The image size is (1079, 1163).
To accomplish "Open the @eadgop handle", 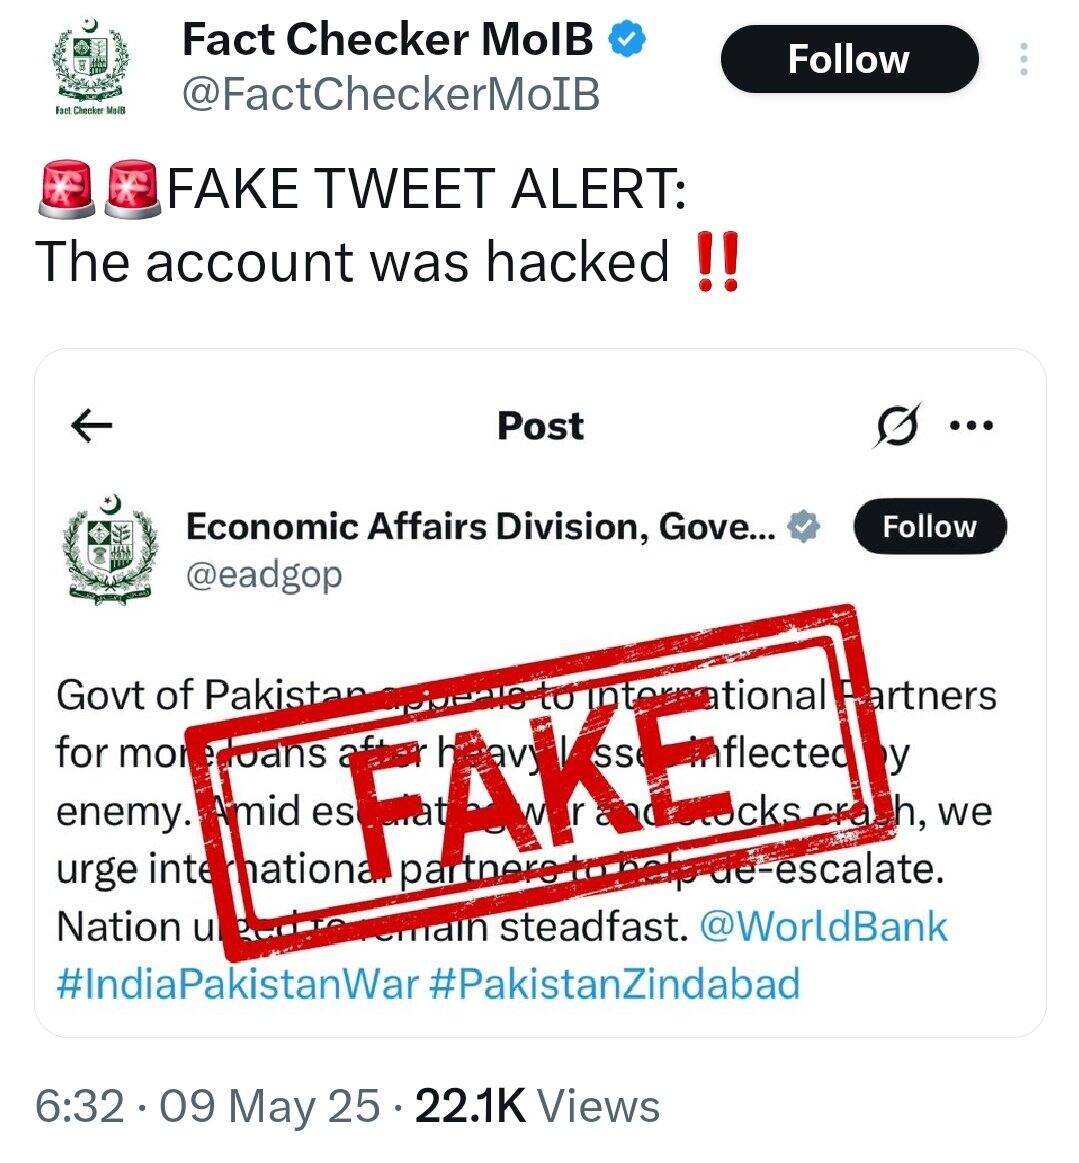I will pyautogui.click(x=263, y=575).
